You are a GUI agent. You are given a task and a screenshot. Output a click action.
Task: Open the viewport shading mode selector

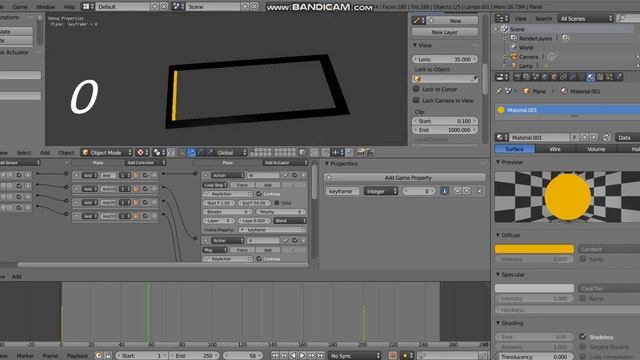click(142, 153)
